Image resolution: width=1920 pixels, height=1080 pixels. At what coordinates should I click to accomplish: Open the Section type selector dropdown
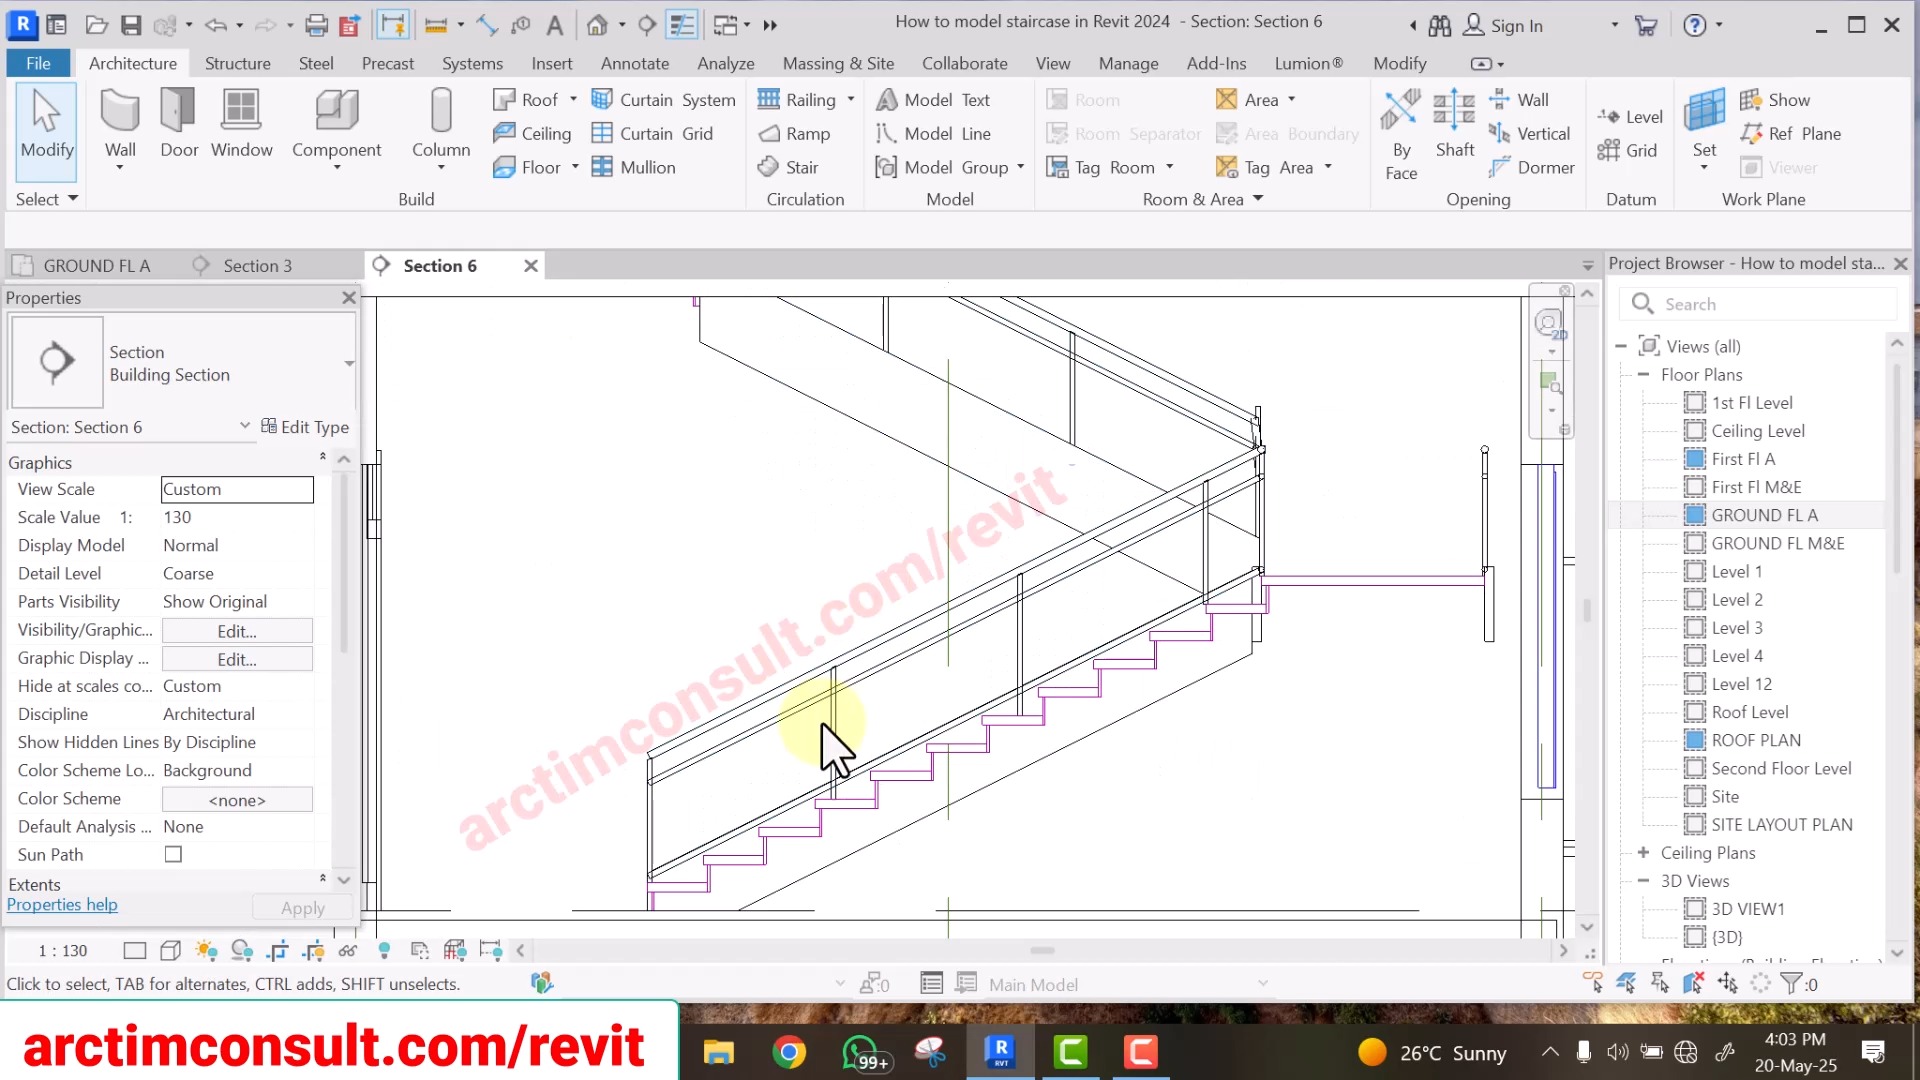[x=349, y=363]
